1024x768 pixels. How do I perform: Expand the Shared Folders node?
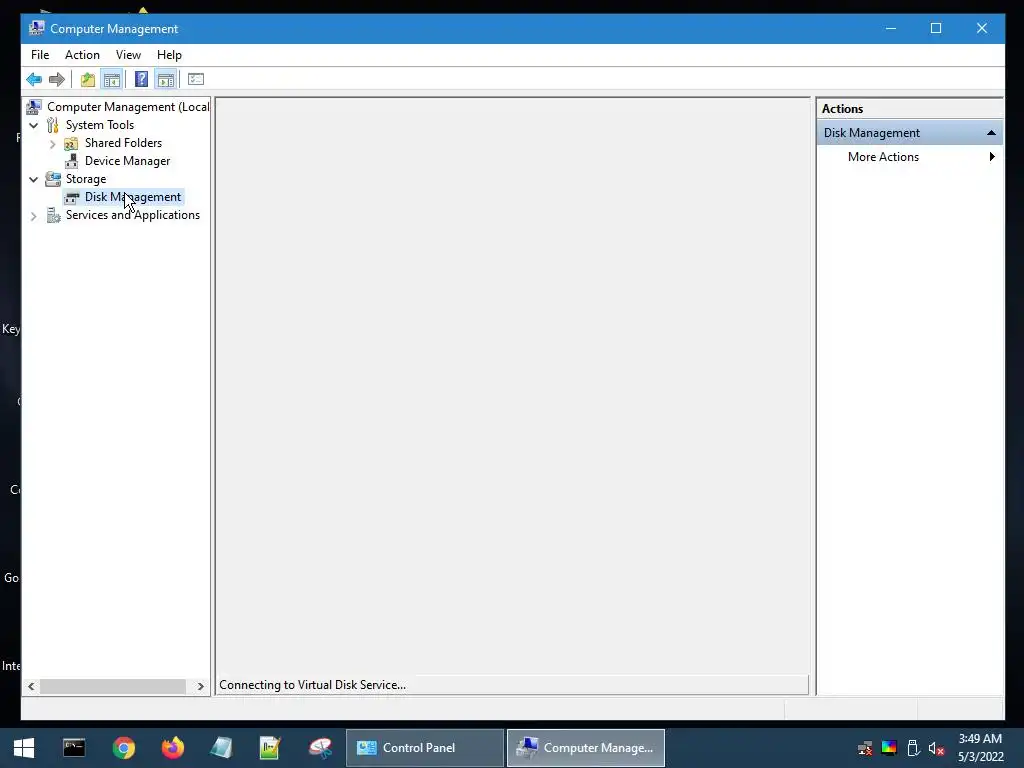pos(52,143)
